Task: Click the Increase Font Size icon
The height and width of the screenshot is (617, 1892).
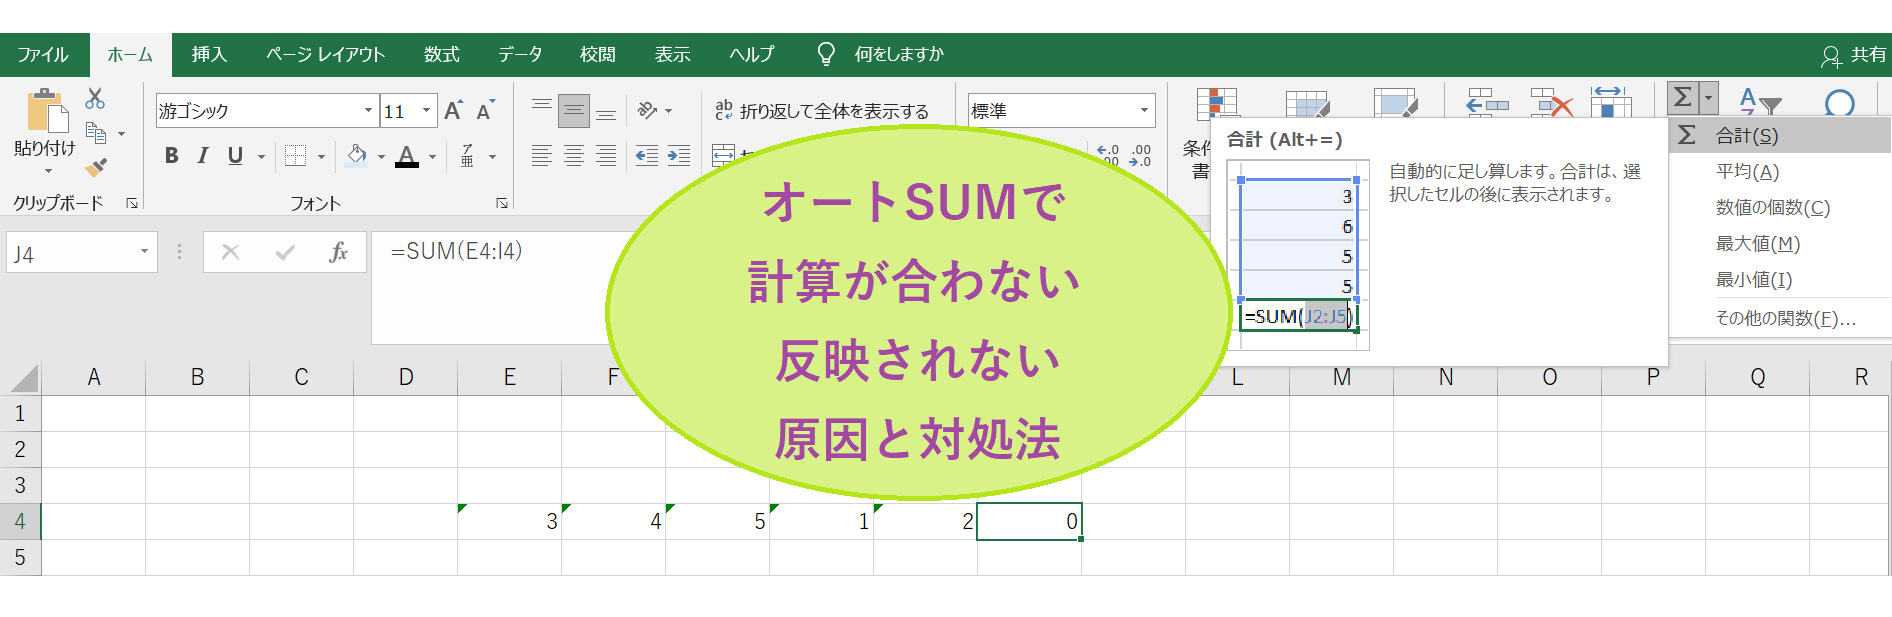Action: coord(453,111)
